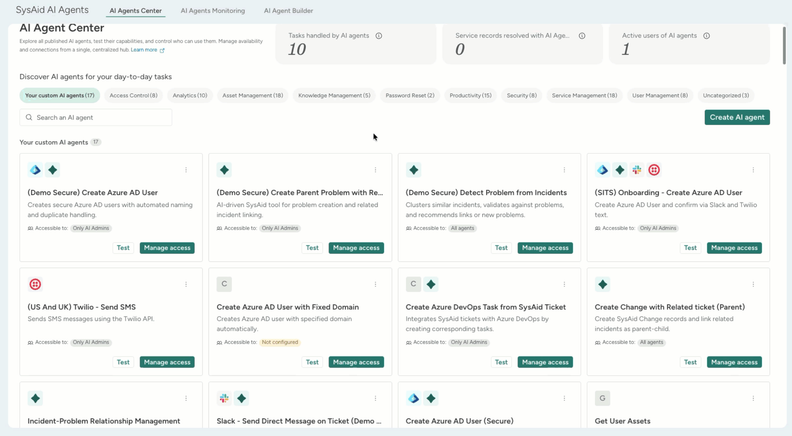This screenshot has width=792, height=436.
Task: Filter by Asset Management (18) category
Action: click(x=253, y=95)
